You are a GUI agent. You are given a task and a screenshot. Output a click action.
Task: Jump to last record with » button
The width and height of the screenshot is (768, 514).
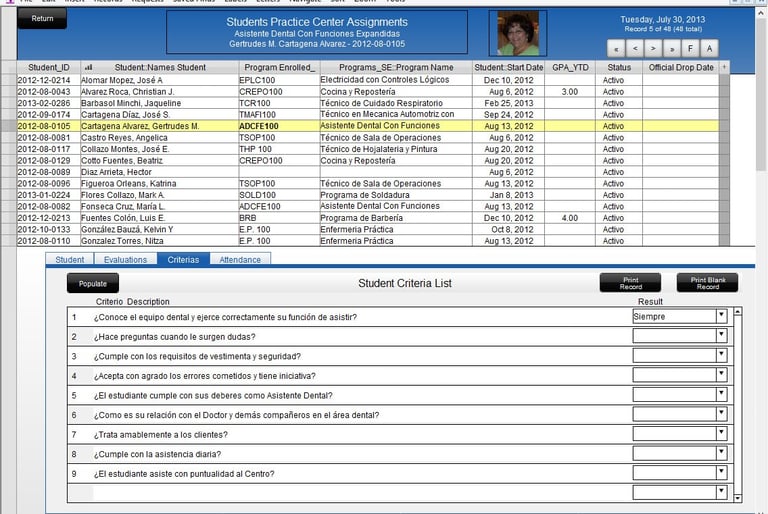pyautogui.click(x=672, y=49)
